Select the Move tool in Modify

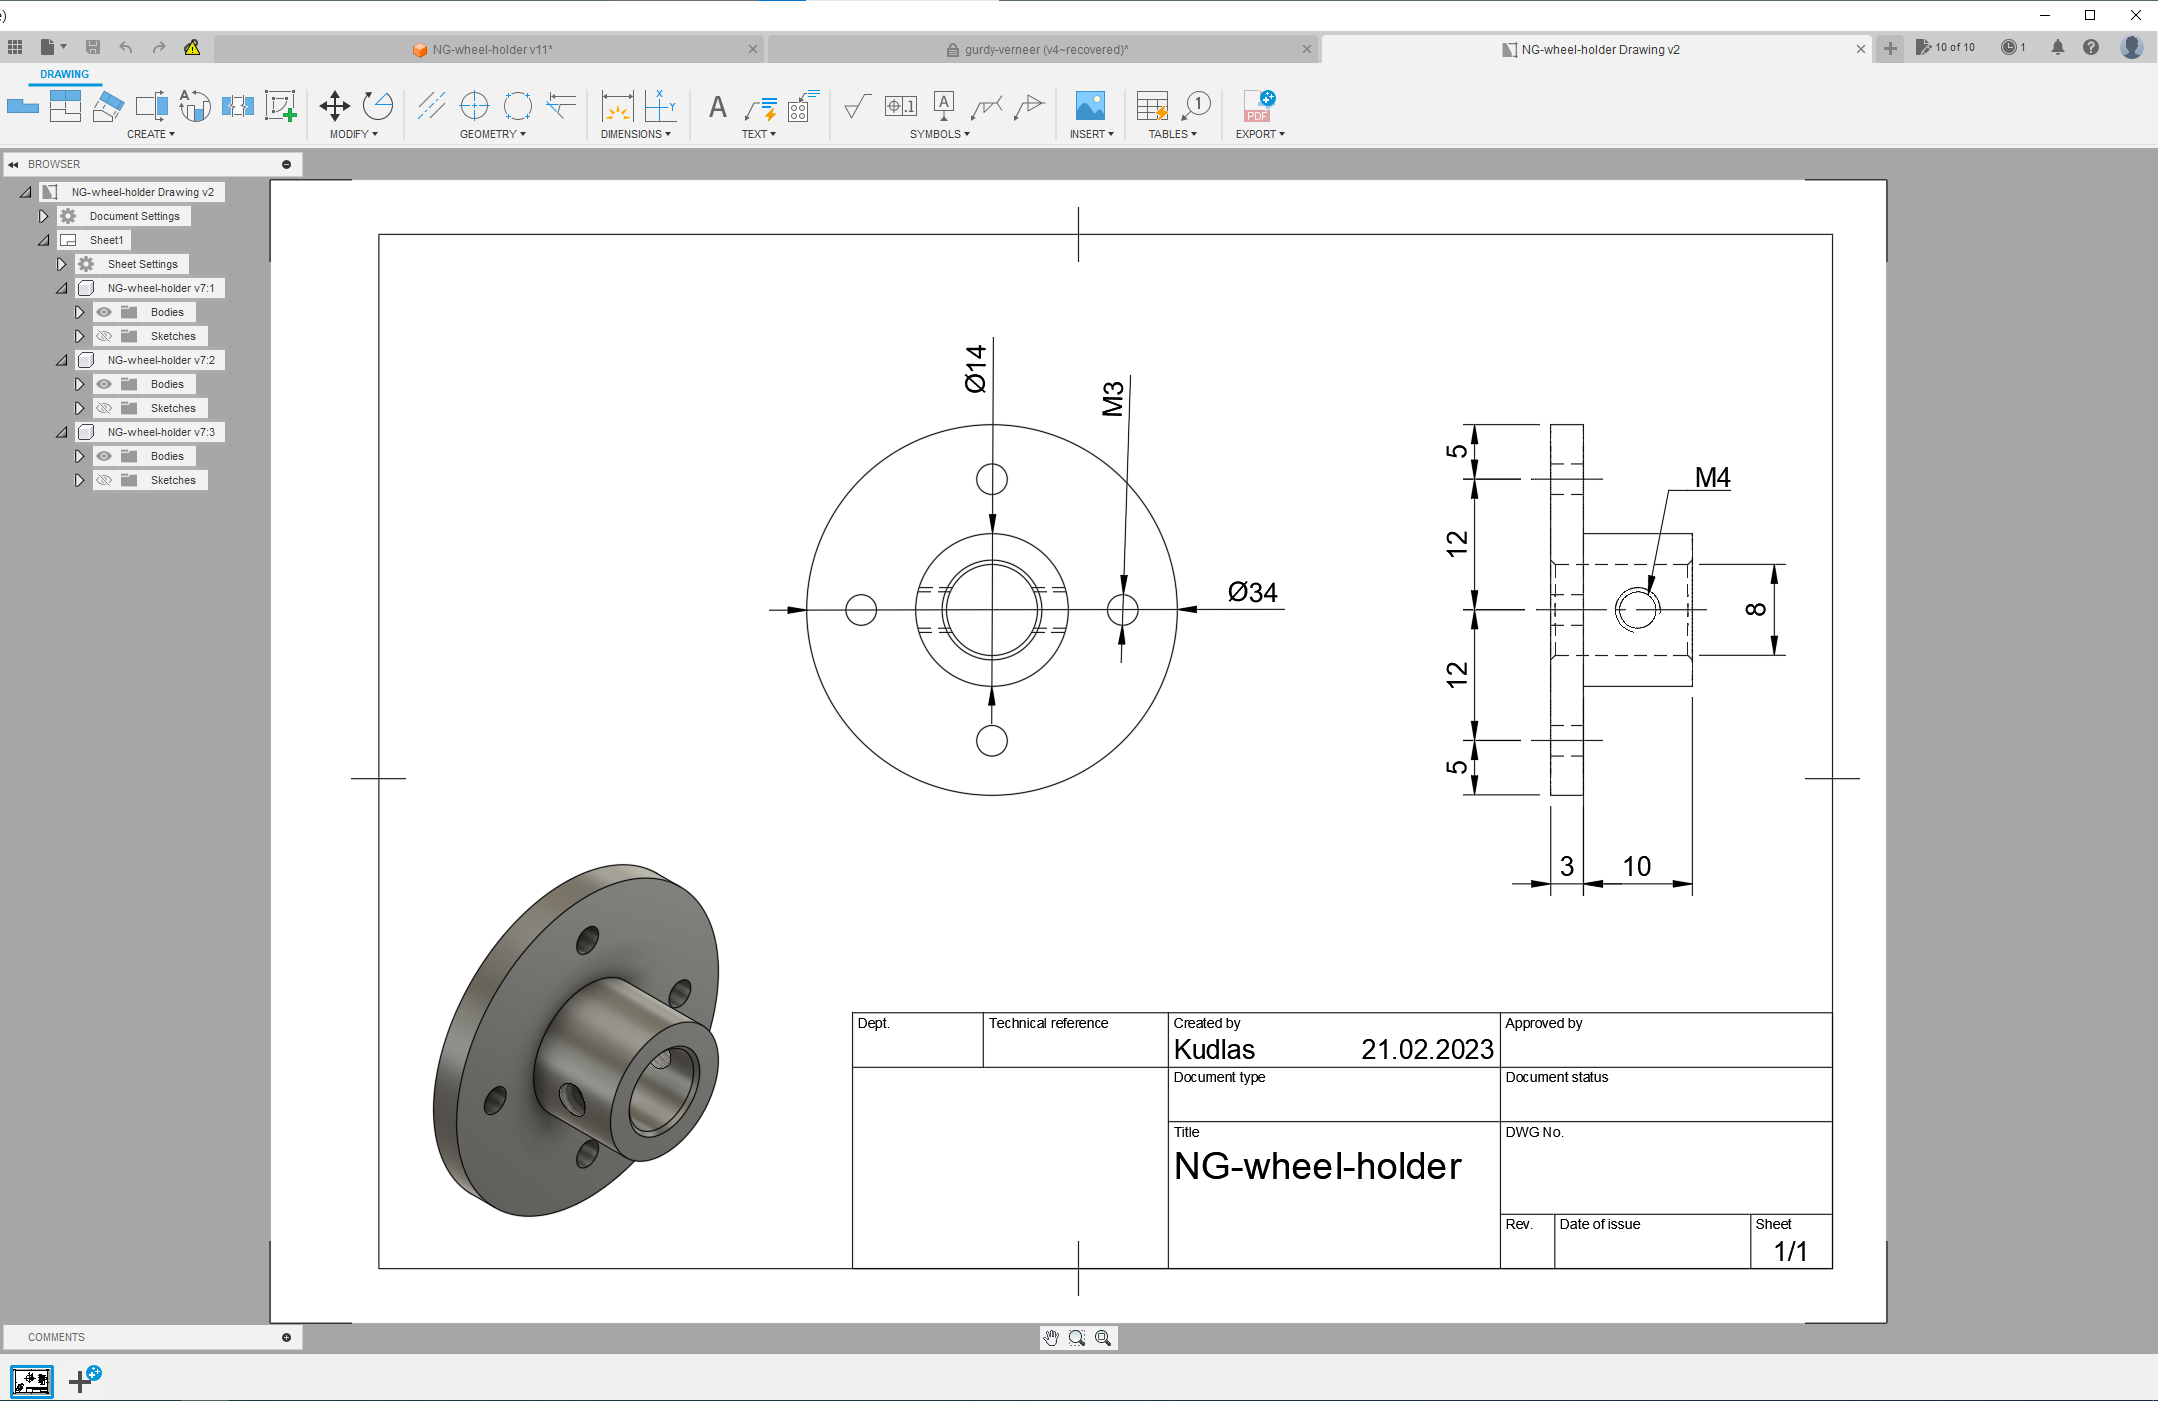click(x=334, y=106)
